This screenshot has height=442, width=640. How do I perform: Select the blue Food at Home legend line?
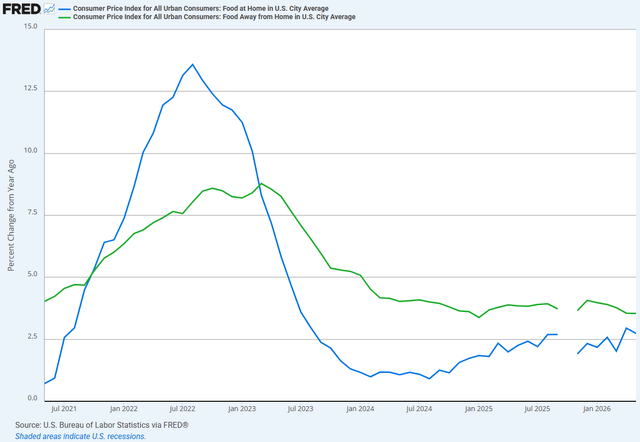click(x=64, y=9)
